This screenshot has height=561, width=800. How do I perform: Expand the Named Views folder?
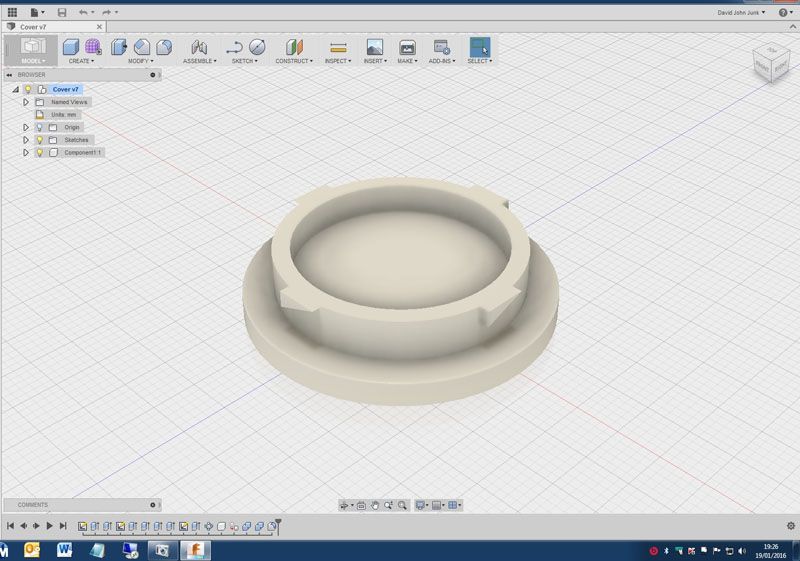26,102
